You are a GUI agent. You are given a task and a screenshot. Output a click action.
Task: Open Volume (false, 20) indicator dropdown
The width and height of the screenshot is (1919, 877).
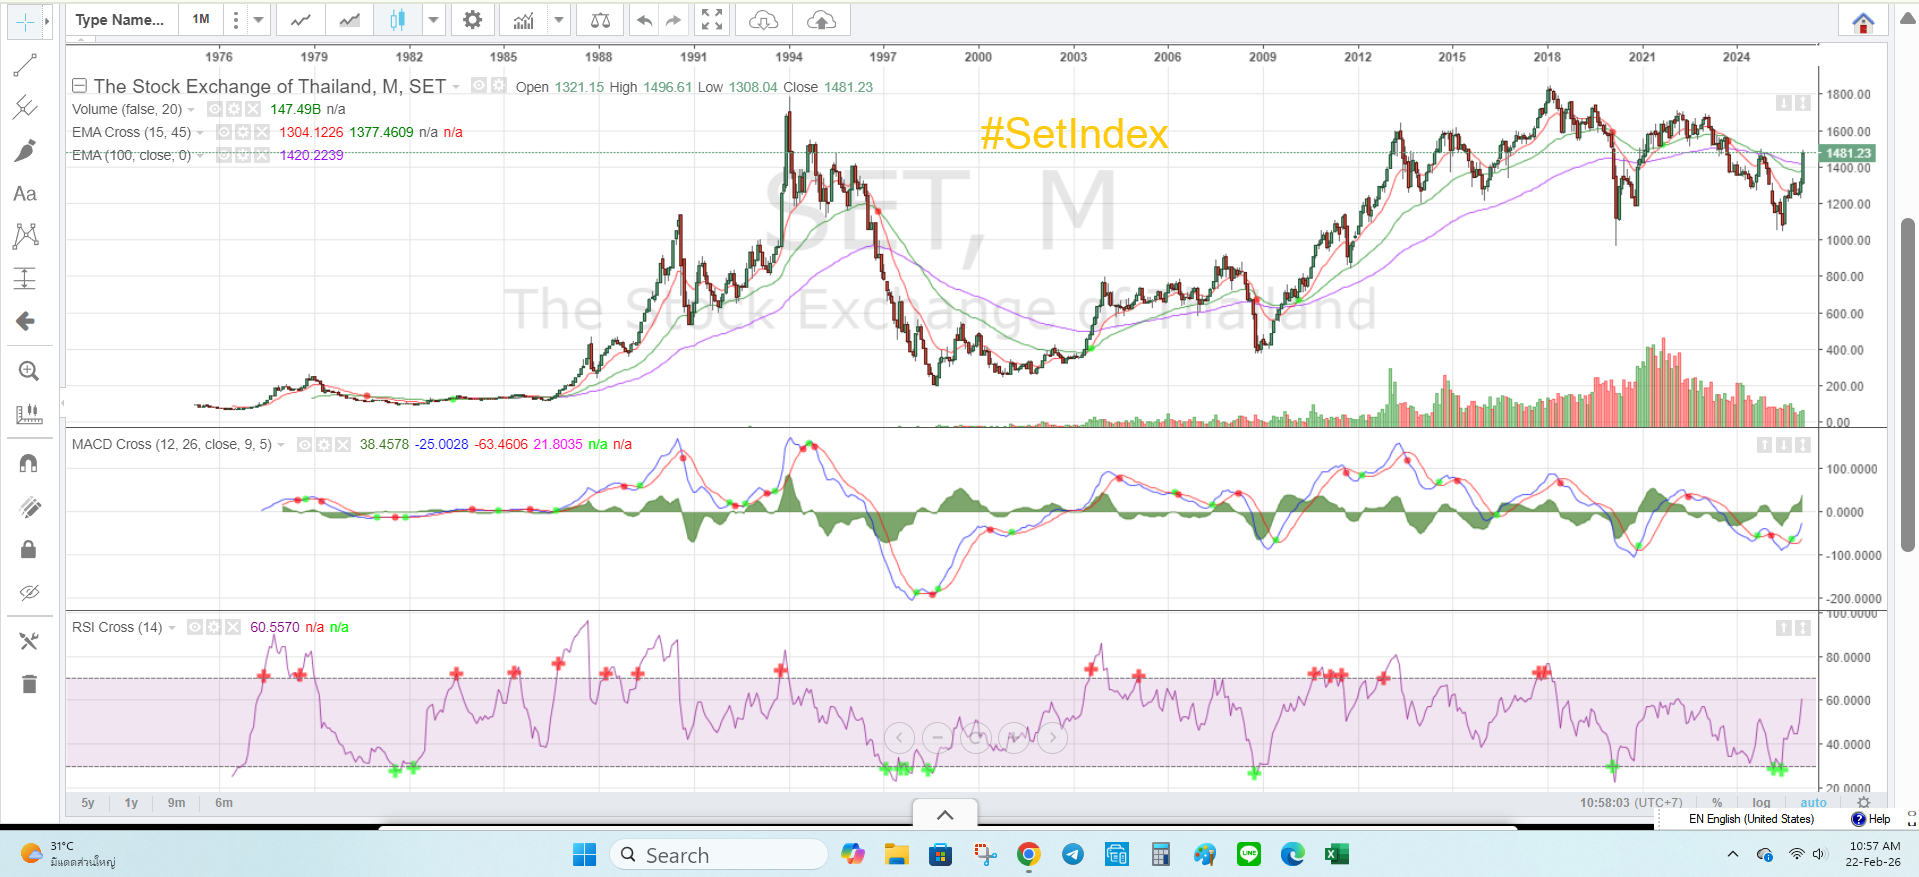[x=191, y=109]
